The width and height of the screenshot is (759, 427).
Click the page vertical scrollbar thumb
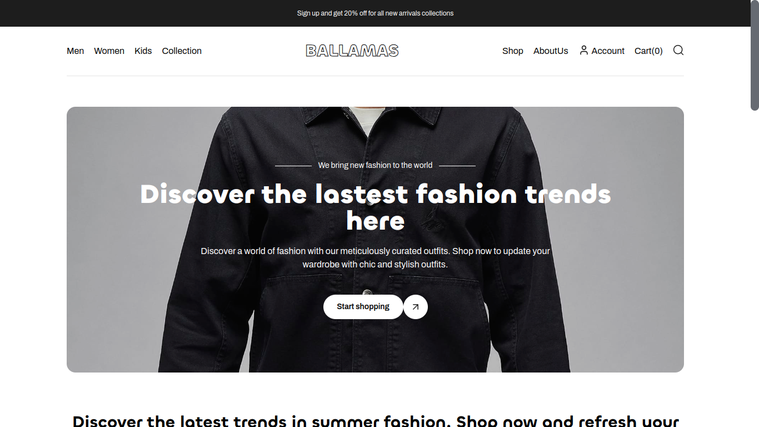755,55
